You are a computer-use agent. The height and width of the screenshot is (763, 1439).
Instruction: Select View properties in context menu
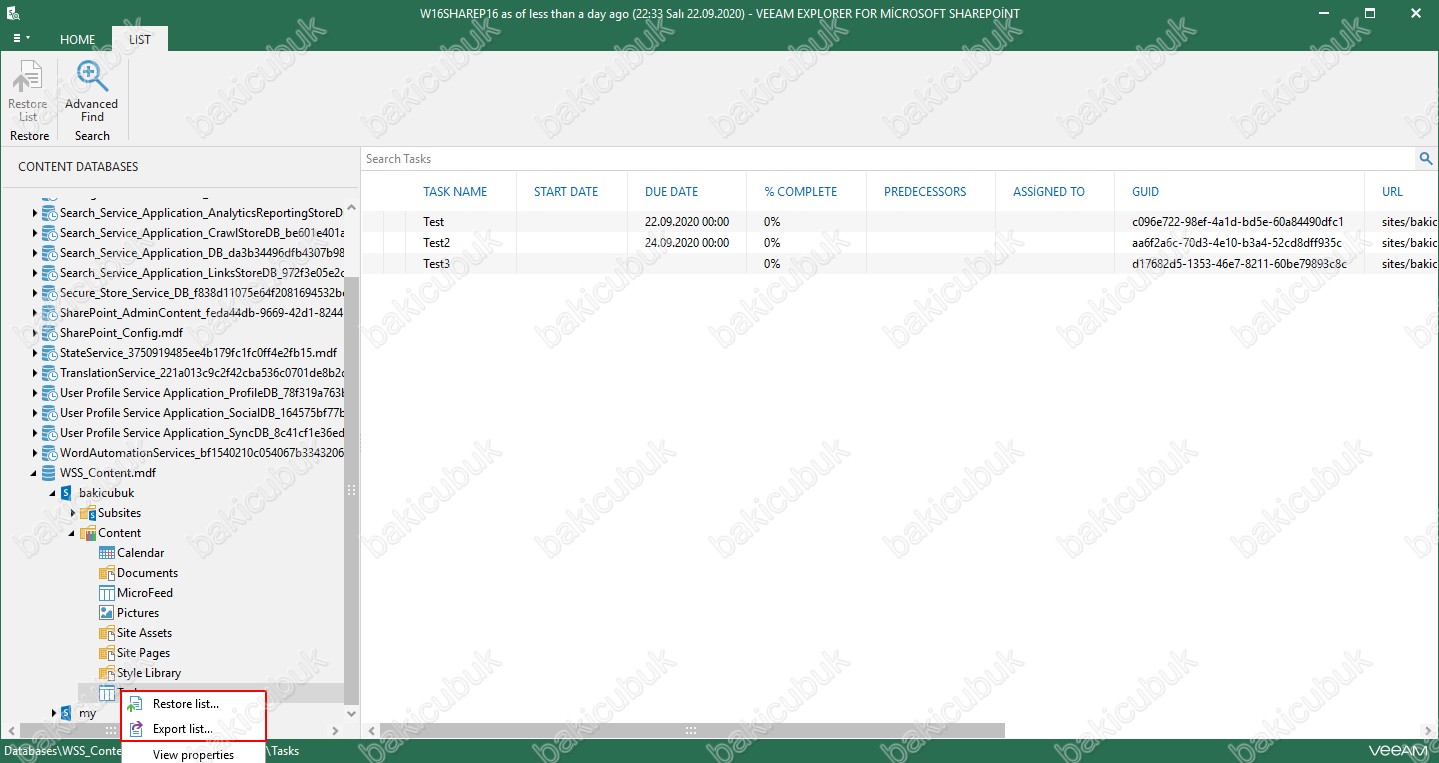coord(193,754)
